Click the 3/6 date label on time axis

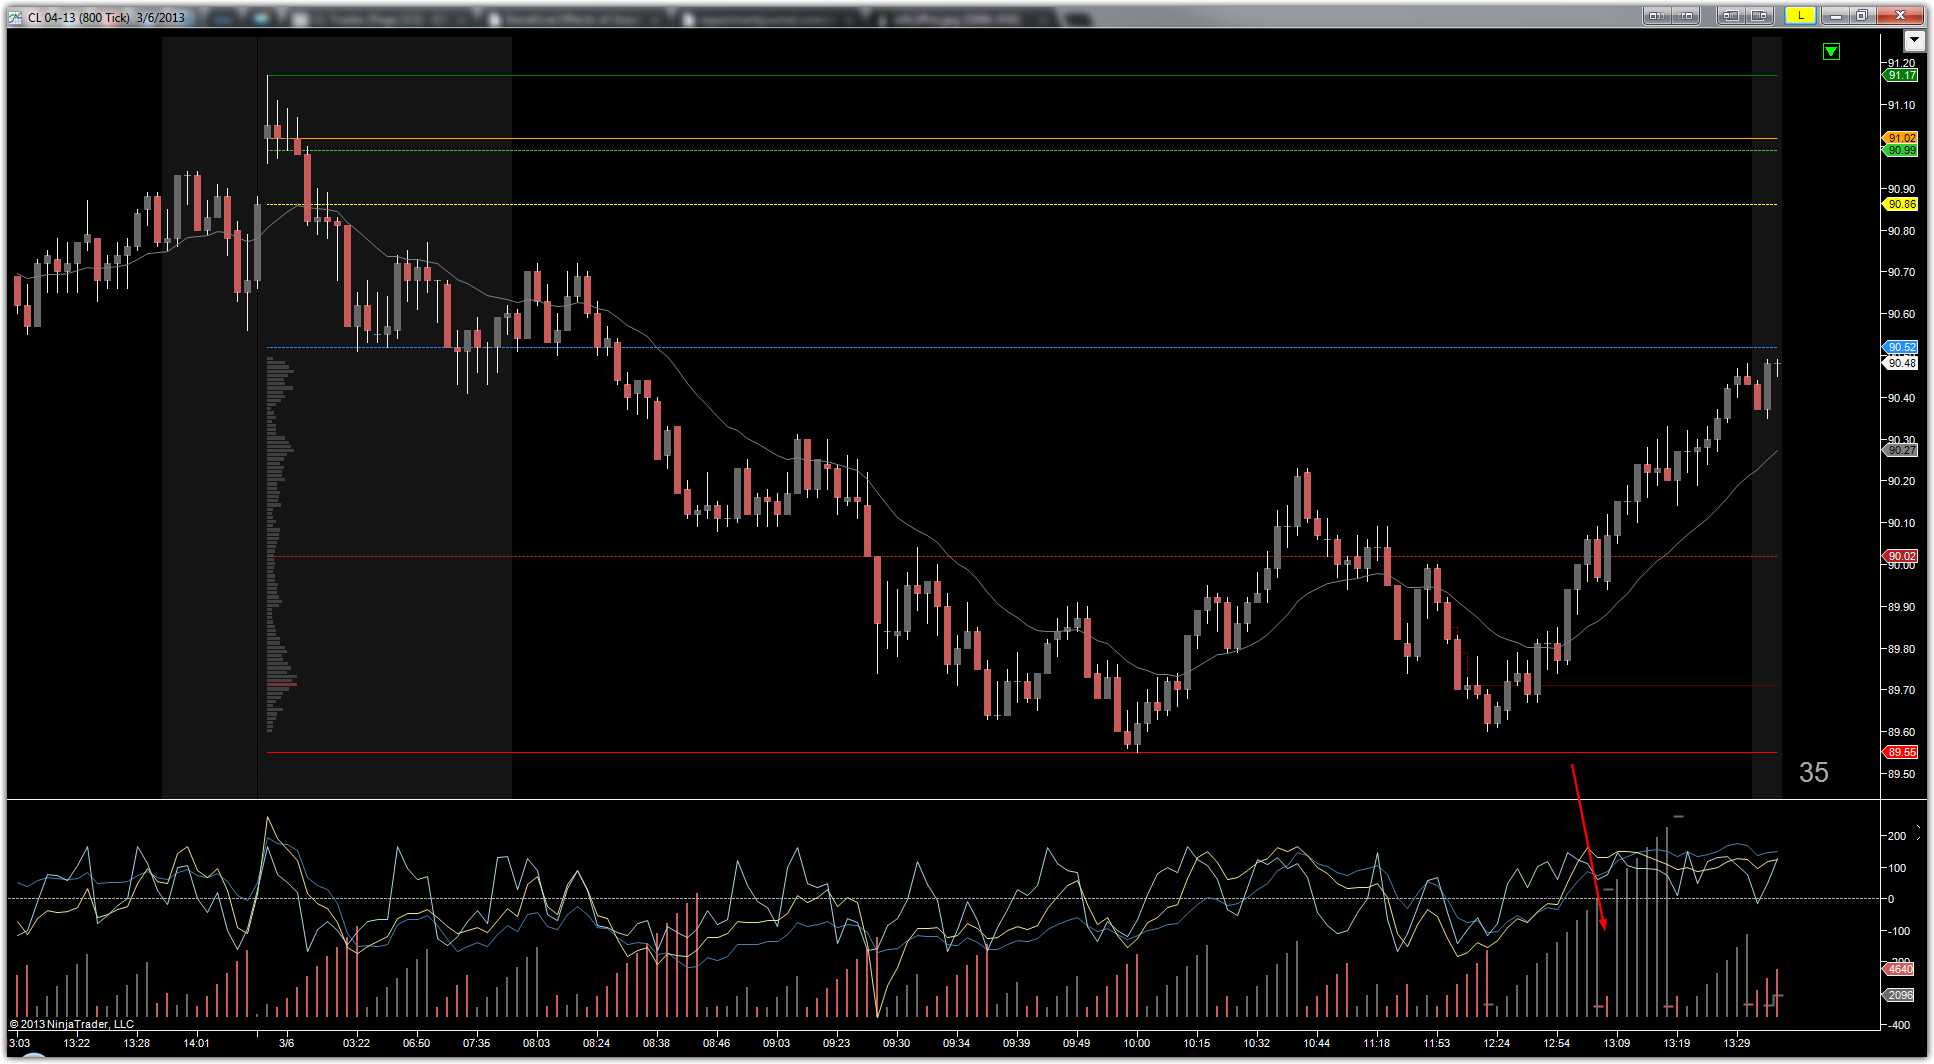(287, 1043)
